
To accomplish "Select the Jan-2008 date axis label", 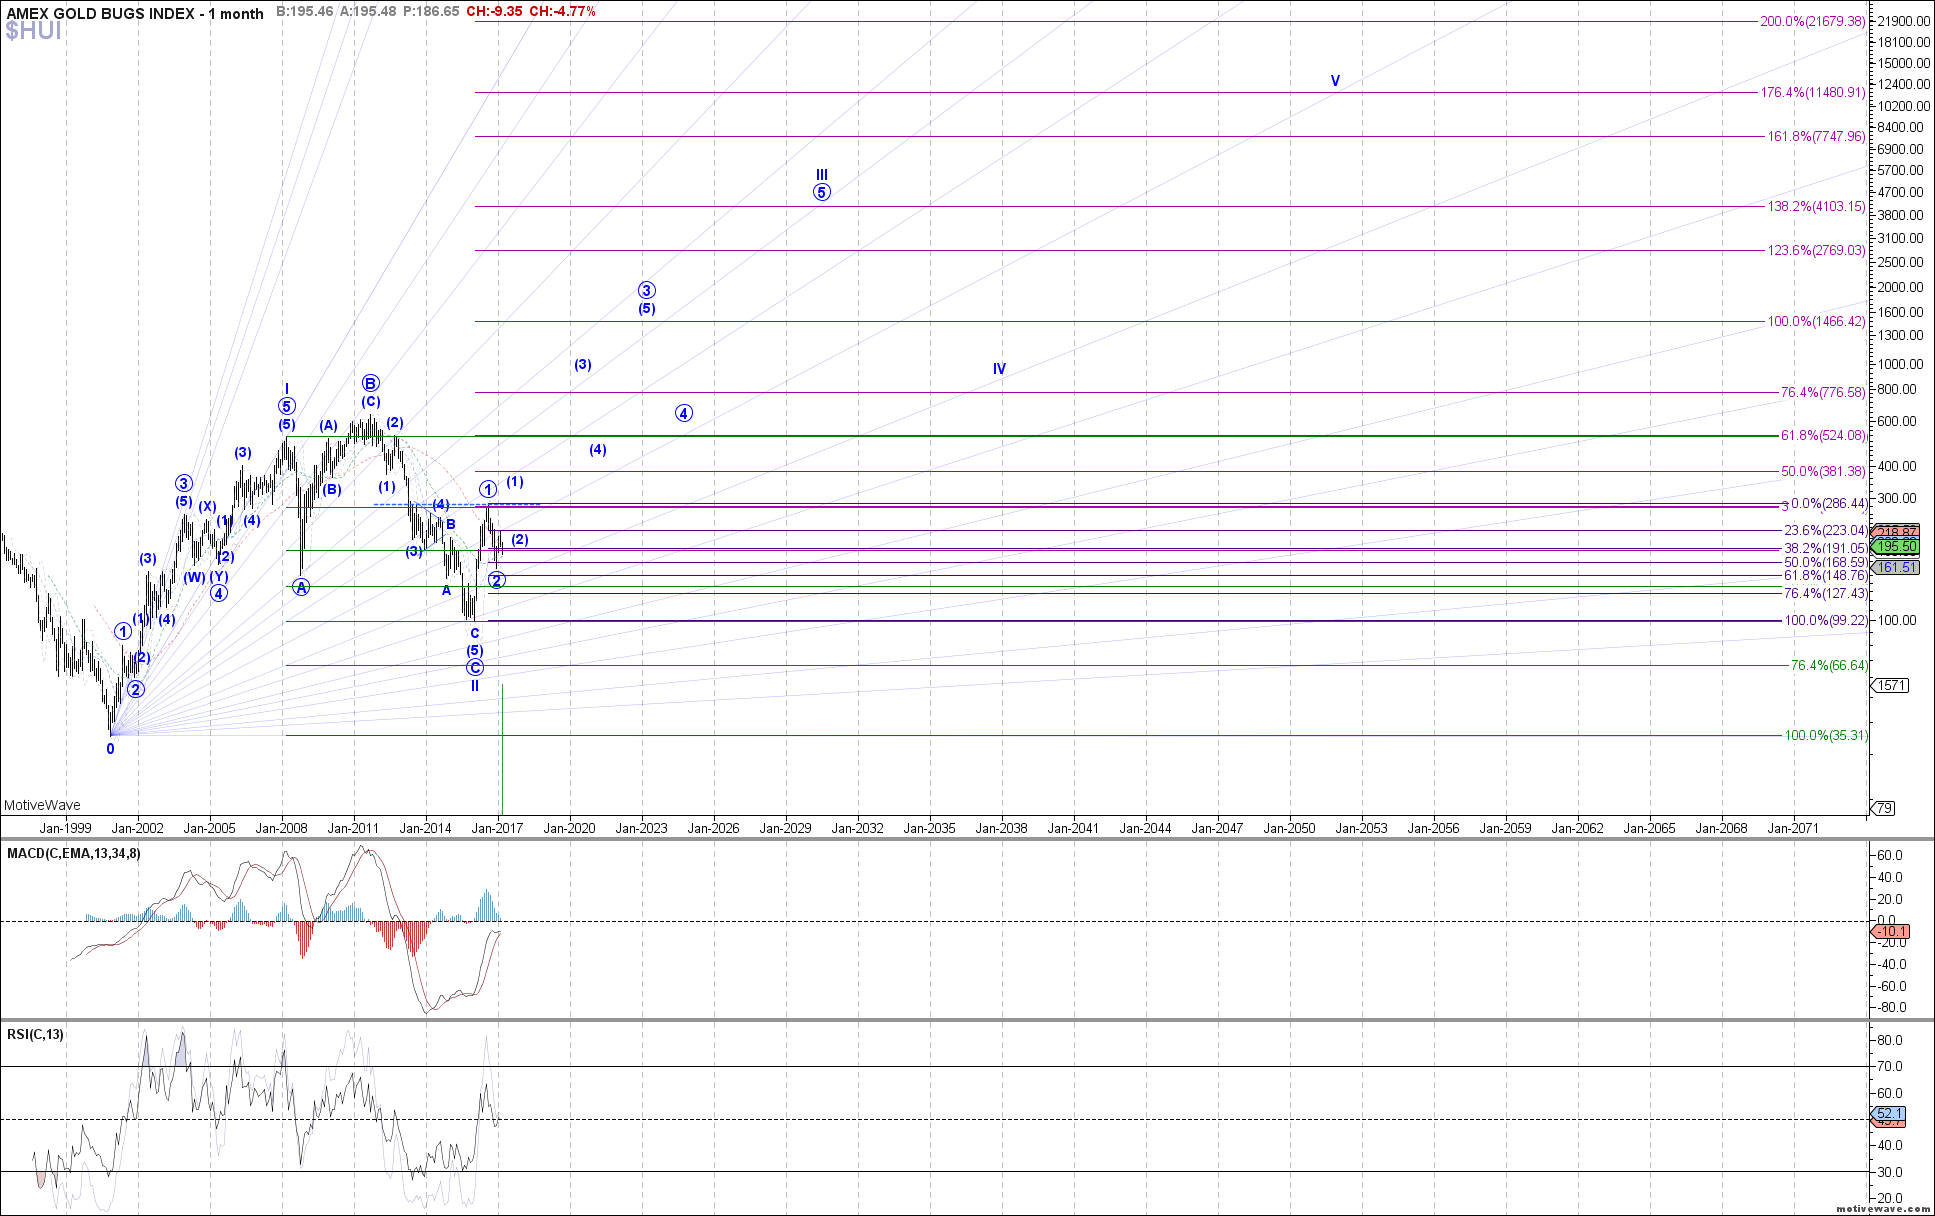I will pyautogui.click(x=281, y=828).
